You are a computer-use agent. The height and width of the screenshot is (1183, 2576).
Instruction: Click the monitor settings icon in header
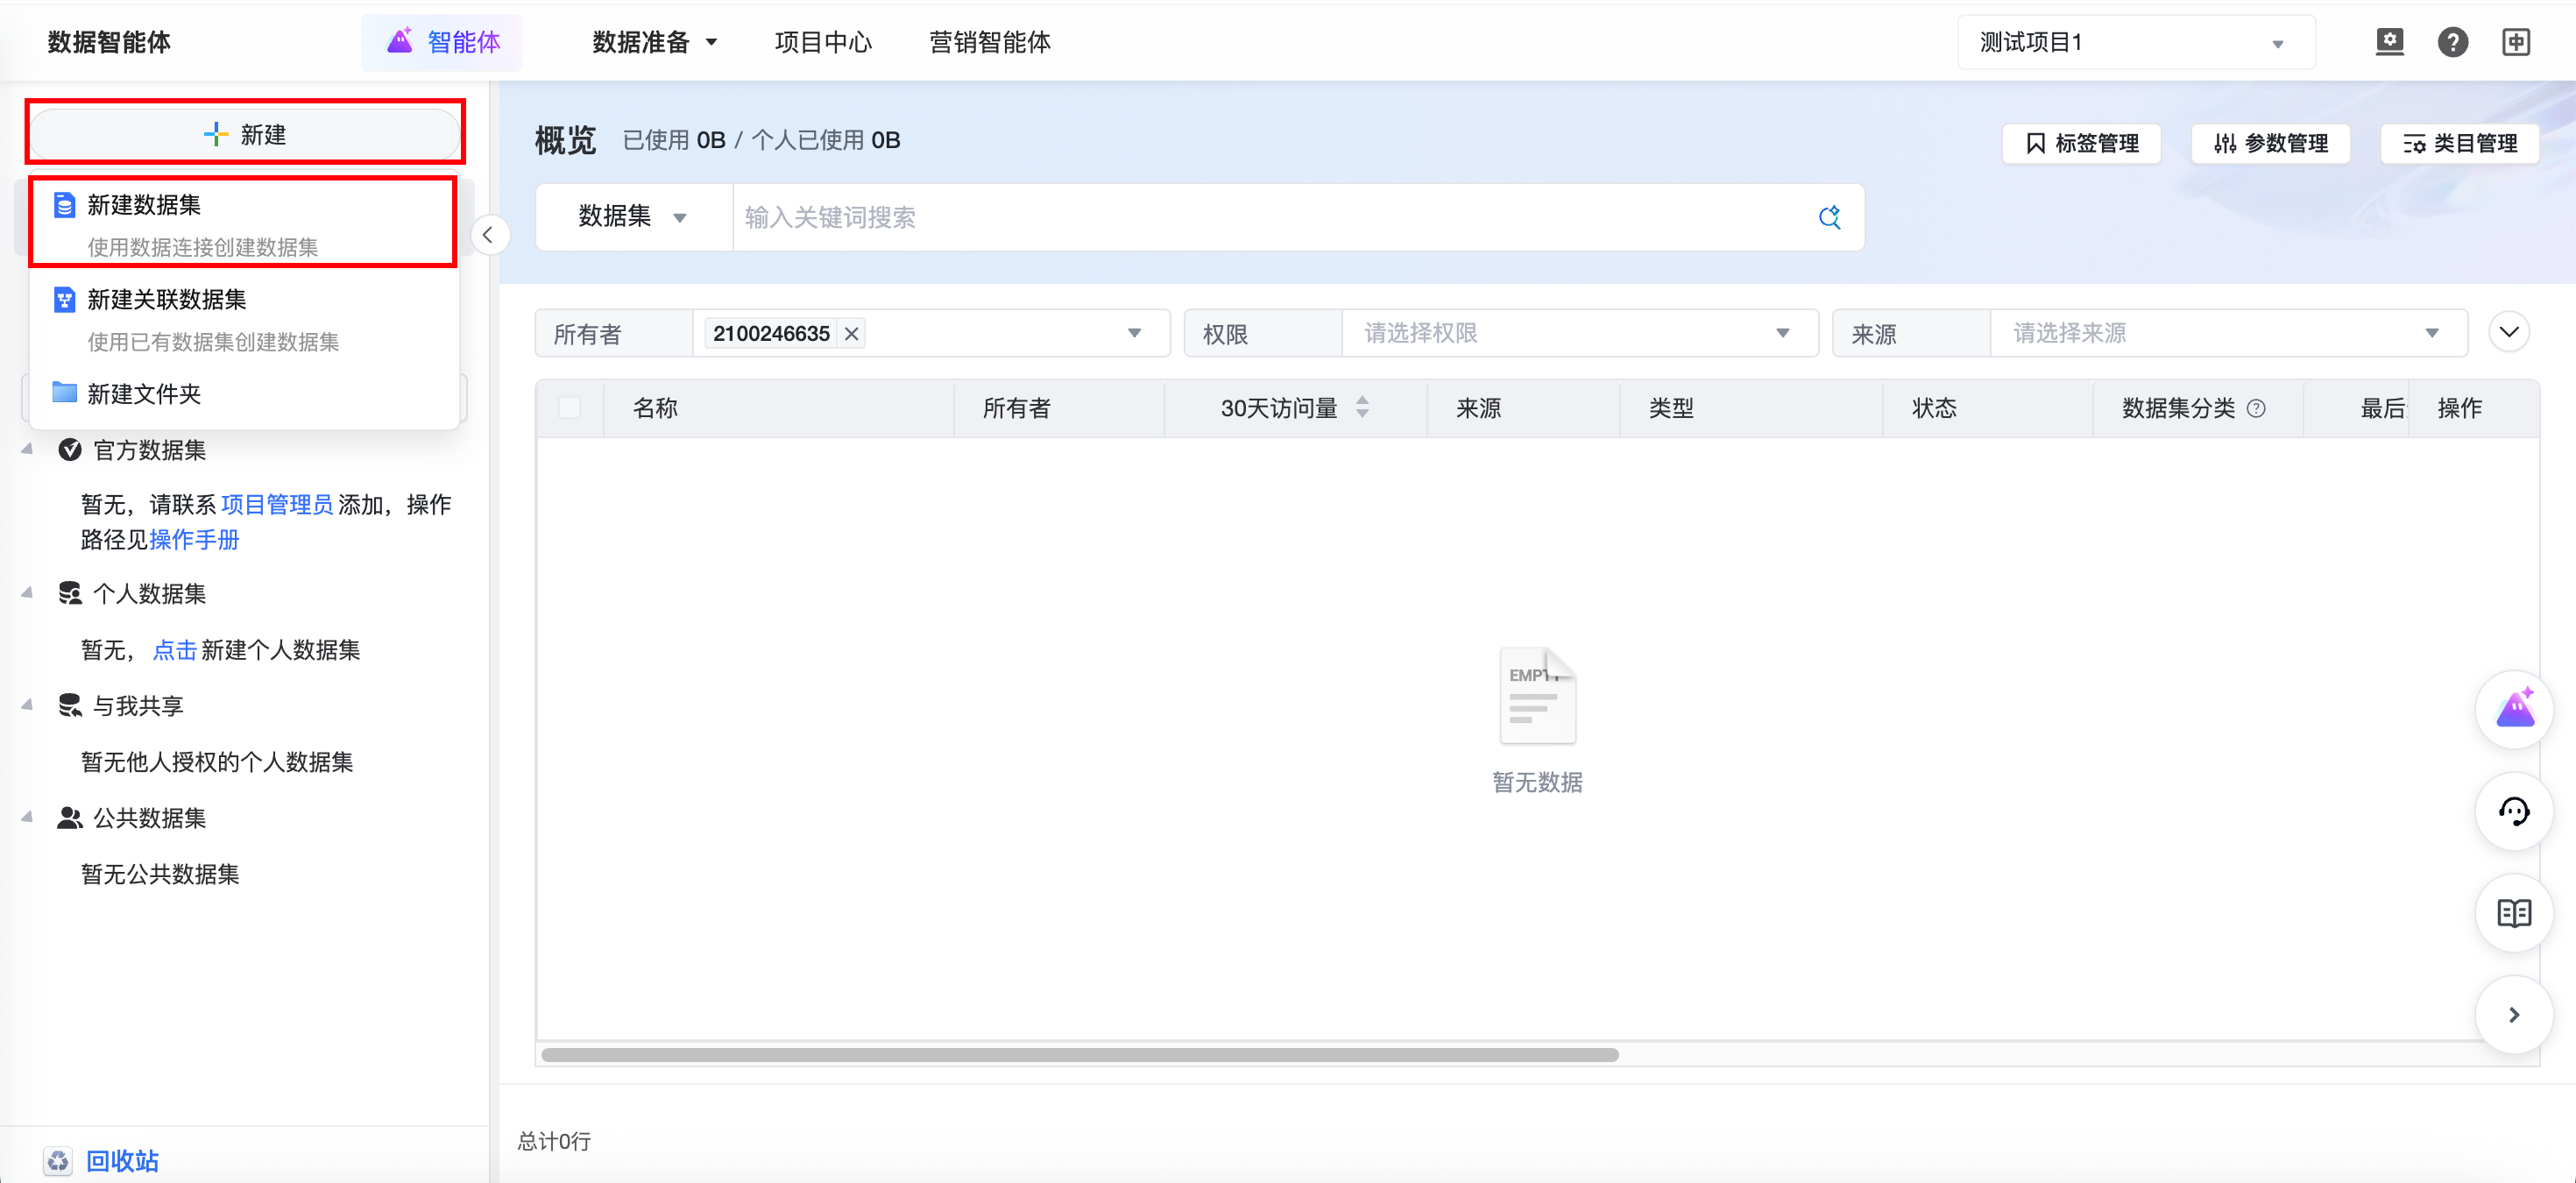coord(2389,42)
